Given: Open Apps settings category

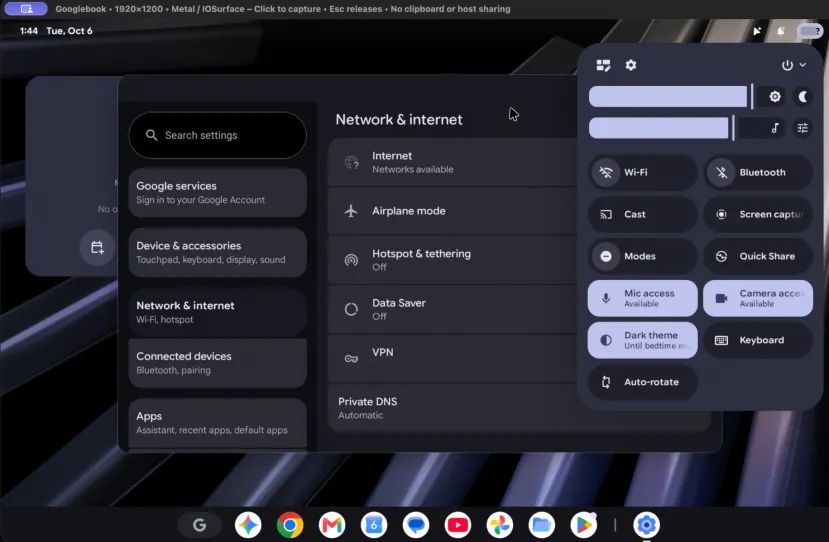Looking at the screenshot, I should click(x=217, y=423).
